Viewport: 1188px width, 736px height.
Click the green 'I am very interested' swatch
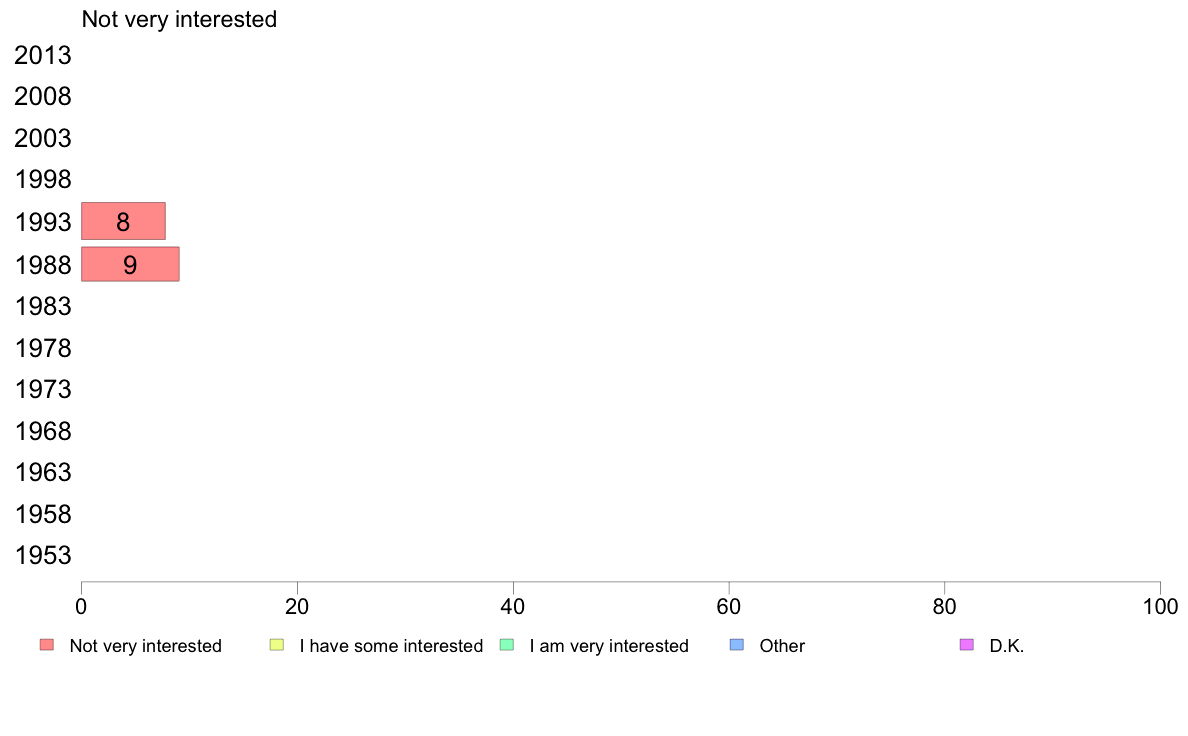tap(506, 645)
